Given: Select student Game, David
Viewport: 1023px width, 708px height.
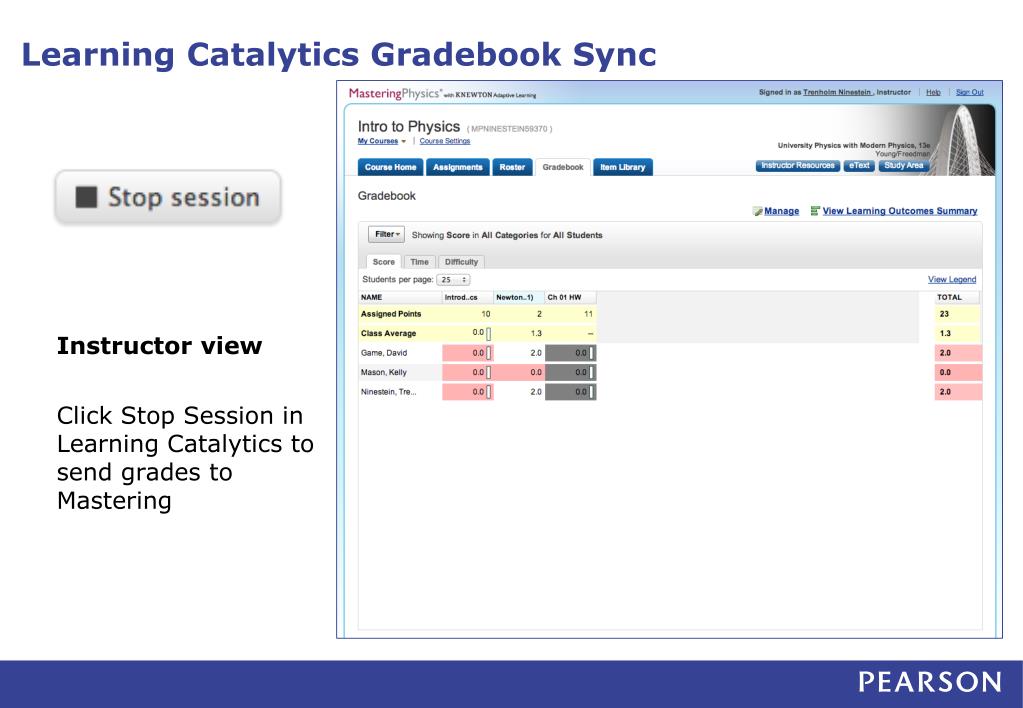Looking at the screenshot, I should tap(384, 353).
